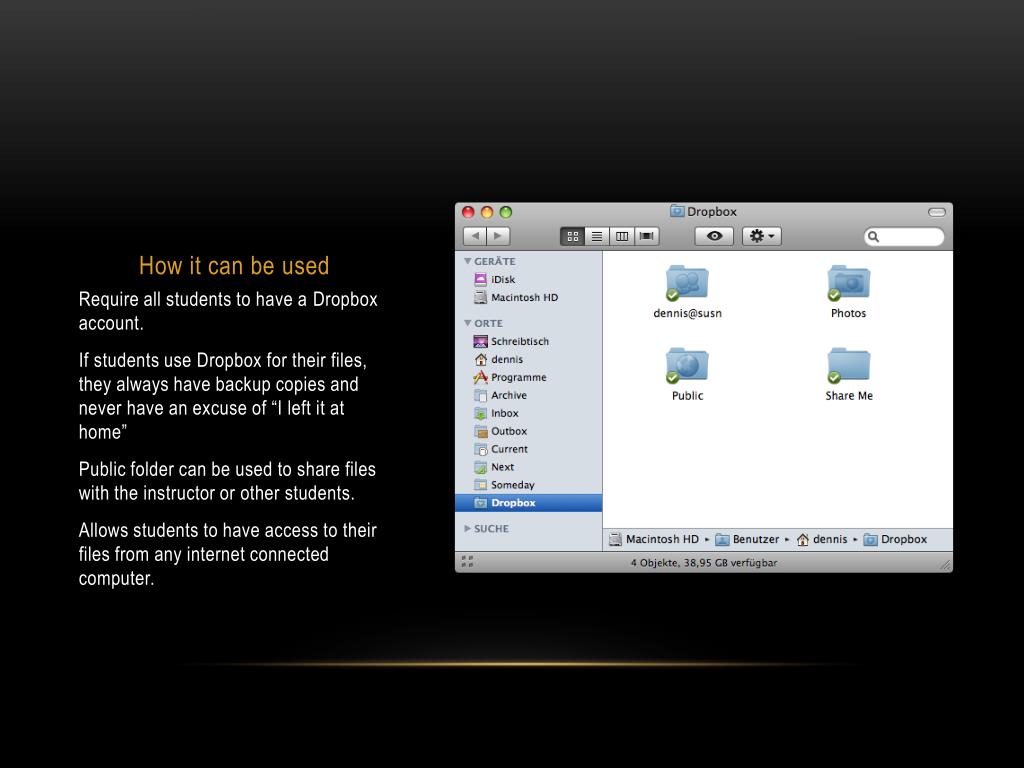Click Dropbox in the path bar
The image size is (1024, 768).
895,539
